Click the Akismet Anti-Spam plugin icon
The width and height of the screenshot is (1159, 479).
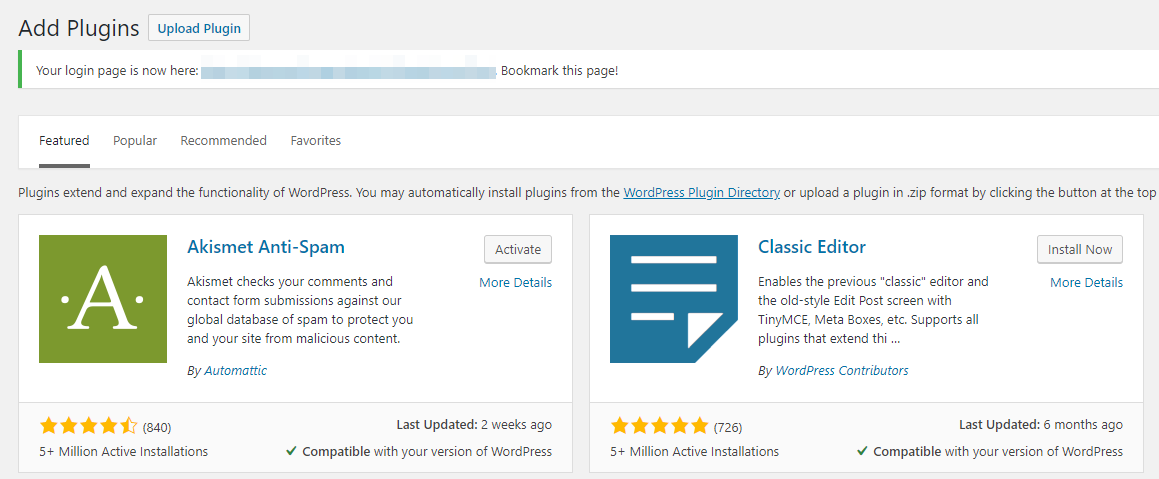coord(103,299)
